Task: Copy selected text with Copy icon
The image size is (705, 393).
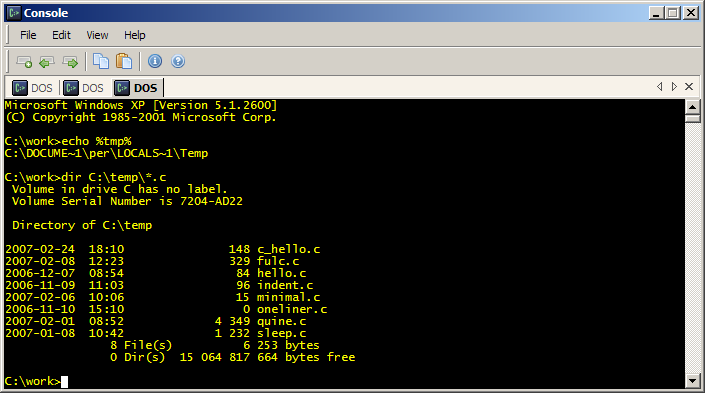Action: [x=101, y=61]
